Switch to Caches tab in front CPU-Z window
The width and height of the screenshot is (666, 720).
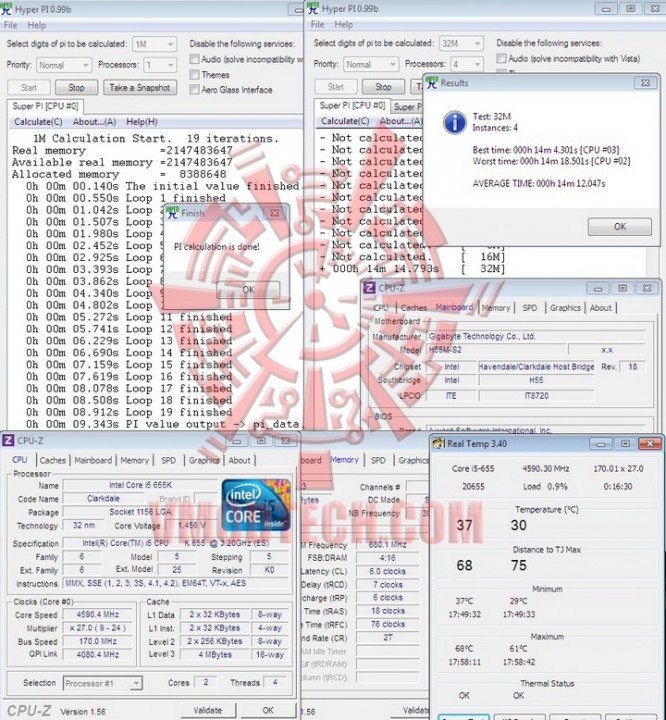[53, 460]
